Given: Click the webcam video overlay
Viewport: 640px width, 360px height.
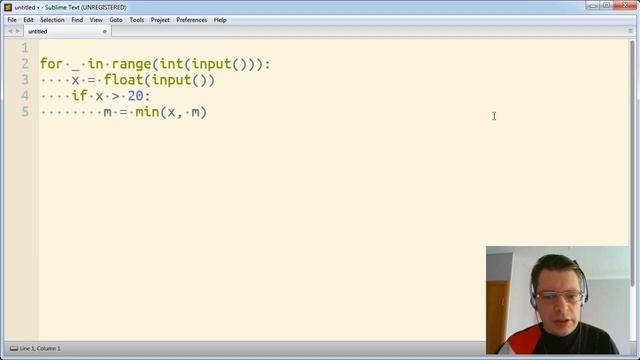Looking at the screenshot, I should 558,300.
